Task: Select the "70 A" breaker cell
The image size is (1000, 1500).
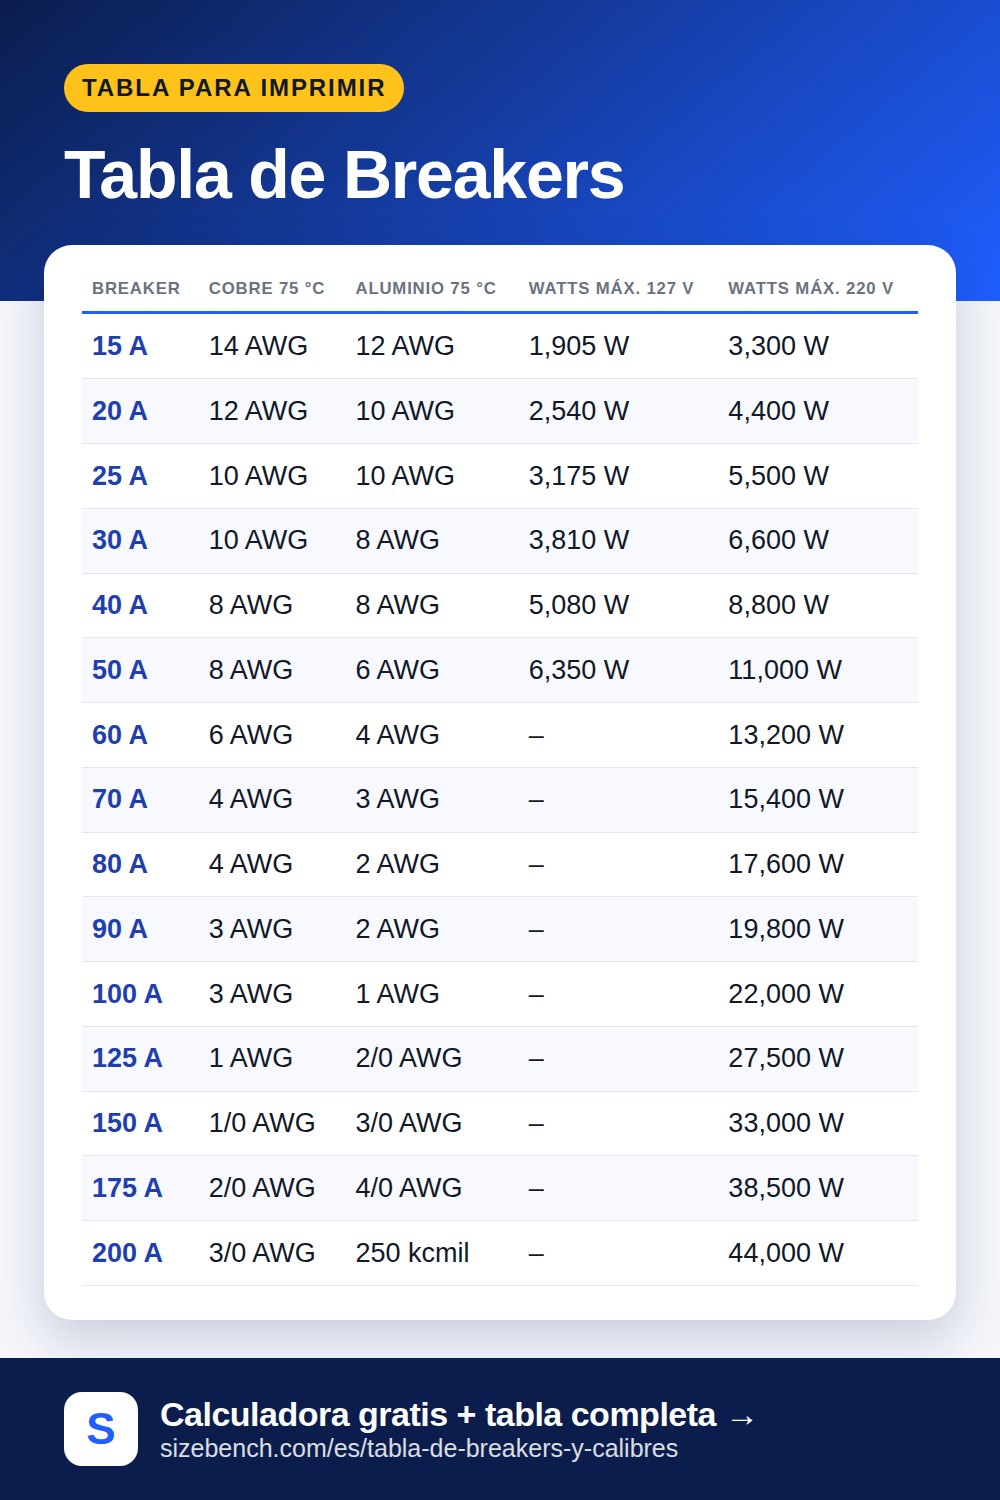Action: (120, 799)
